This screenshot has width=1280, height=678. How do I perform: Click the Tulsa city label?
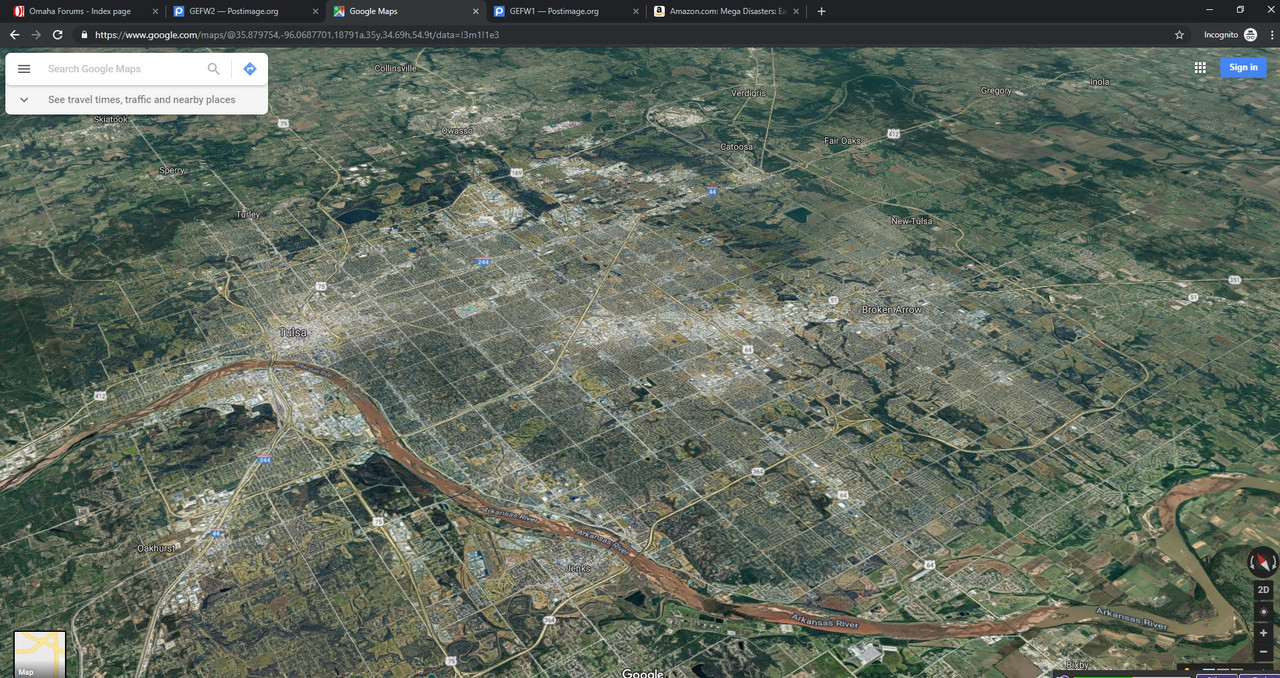(x=293, y=332)
